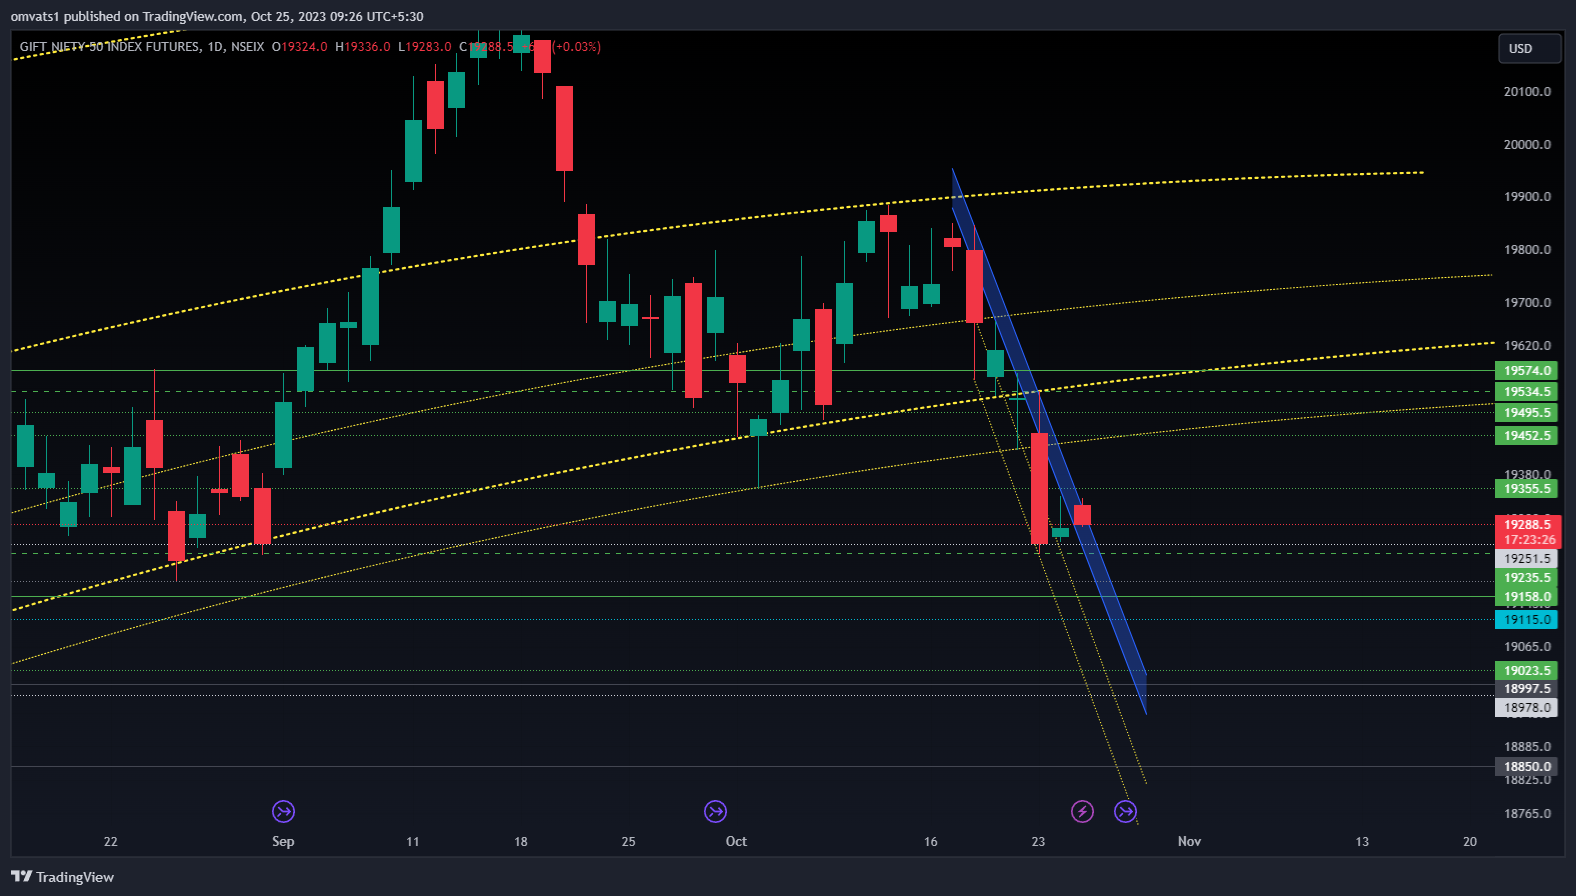The image size is (1576, 896).
Task: Open the USD currency selector
Action: [x=1529, y=48]
